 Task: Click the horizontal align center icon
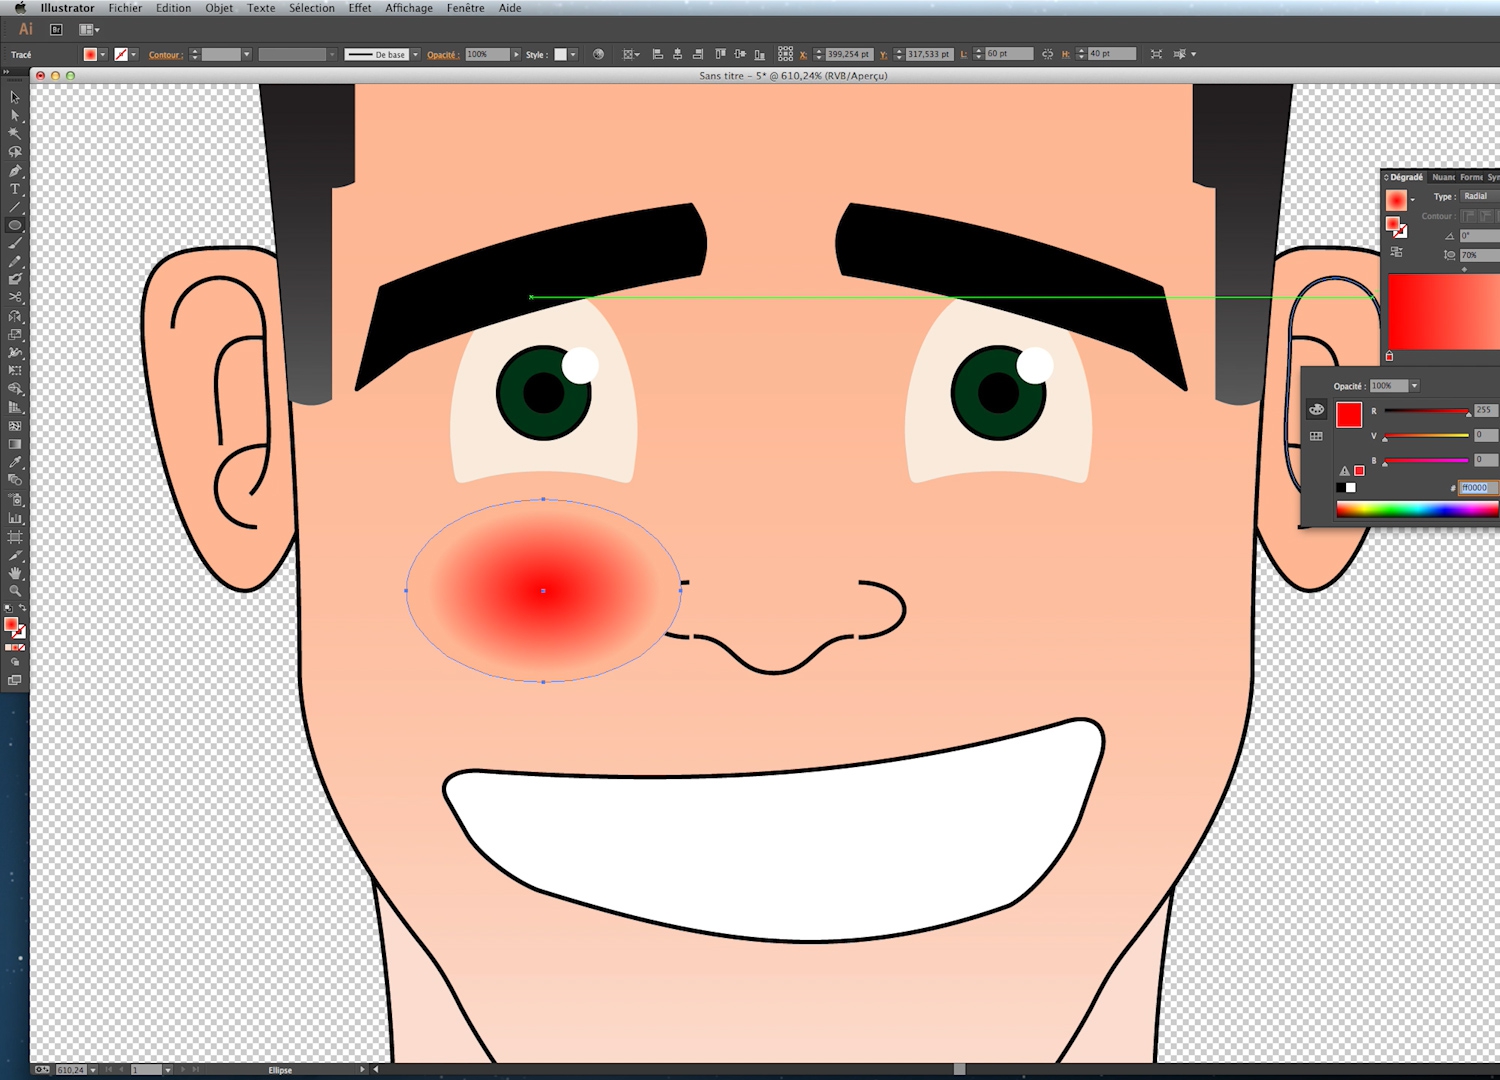677,54
